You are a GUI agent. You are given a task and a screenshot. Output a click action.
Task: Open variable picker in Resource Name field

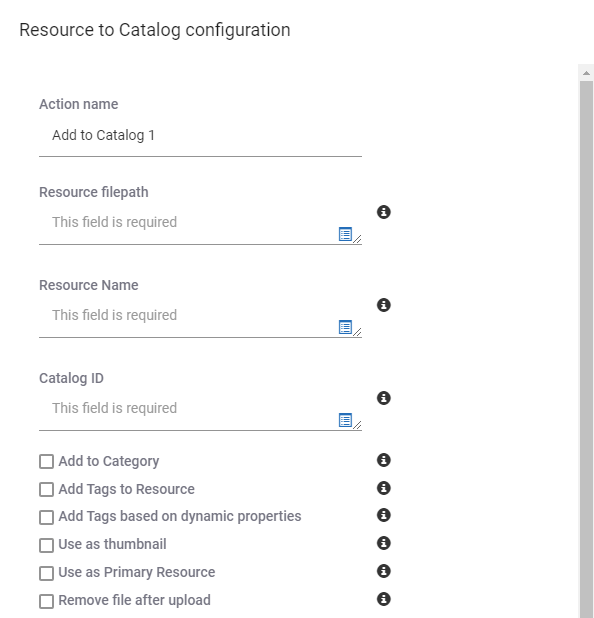345,327
